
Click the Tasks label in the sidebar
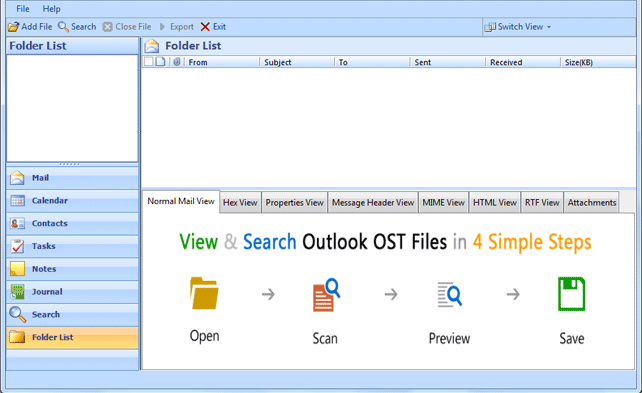click(x=43, y=246)
